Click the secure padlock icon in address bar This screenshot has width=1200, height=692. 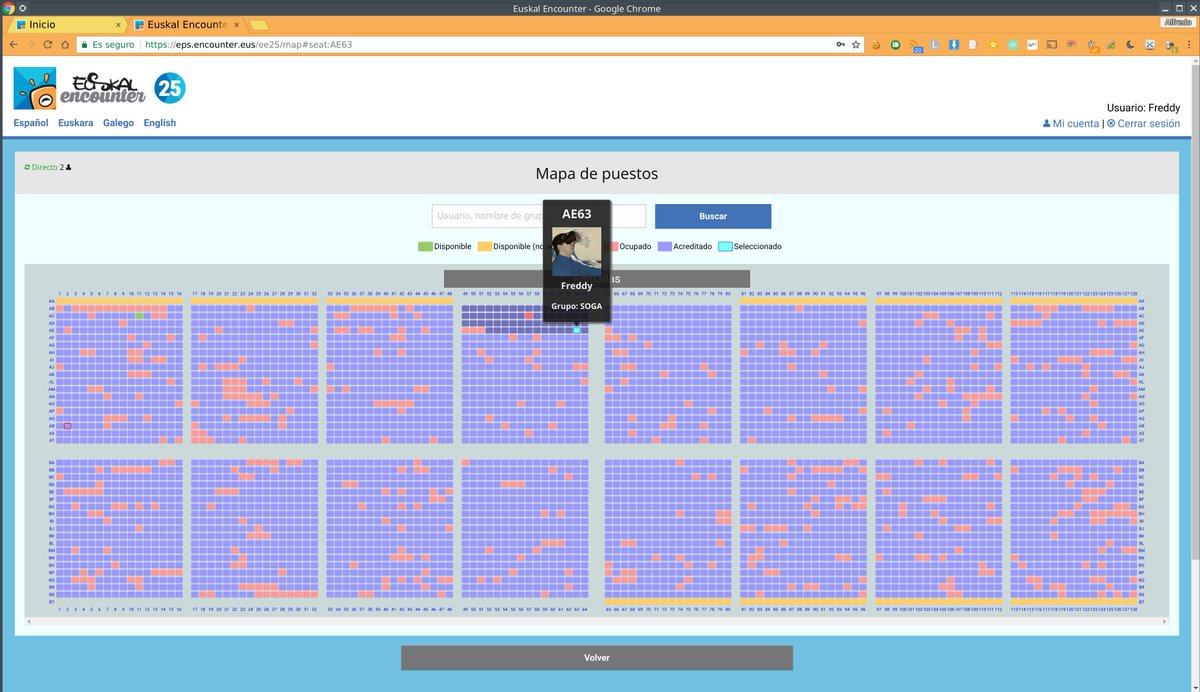84,45
